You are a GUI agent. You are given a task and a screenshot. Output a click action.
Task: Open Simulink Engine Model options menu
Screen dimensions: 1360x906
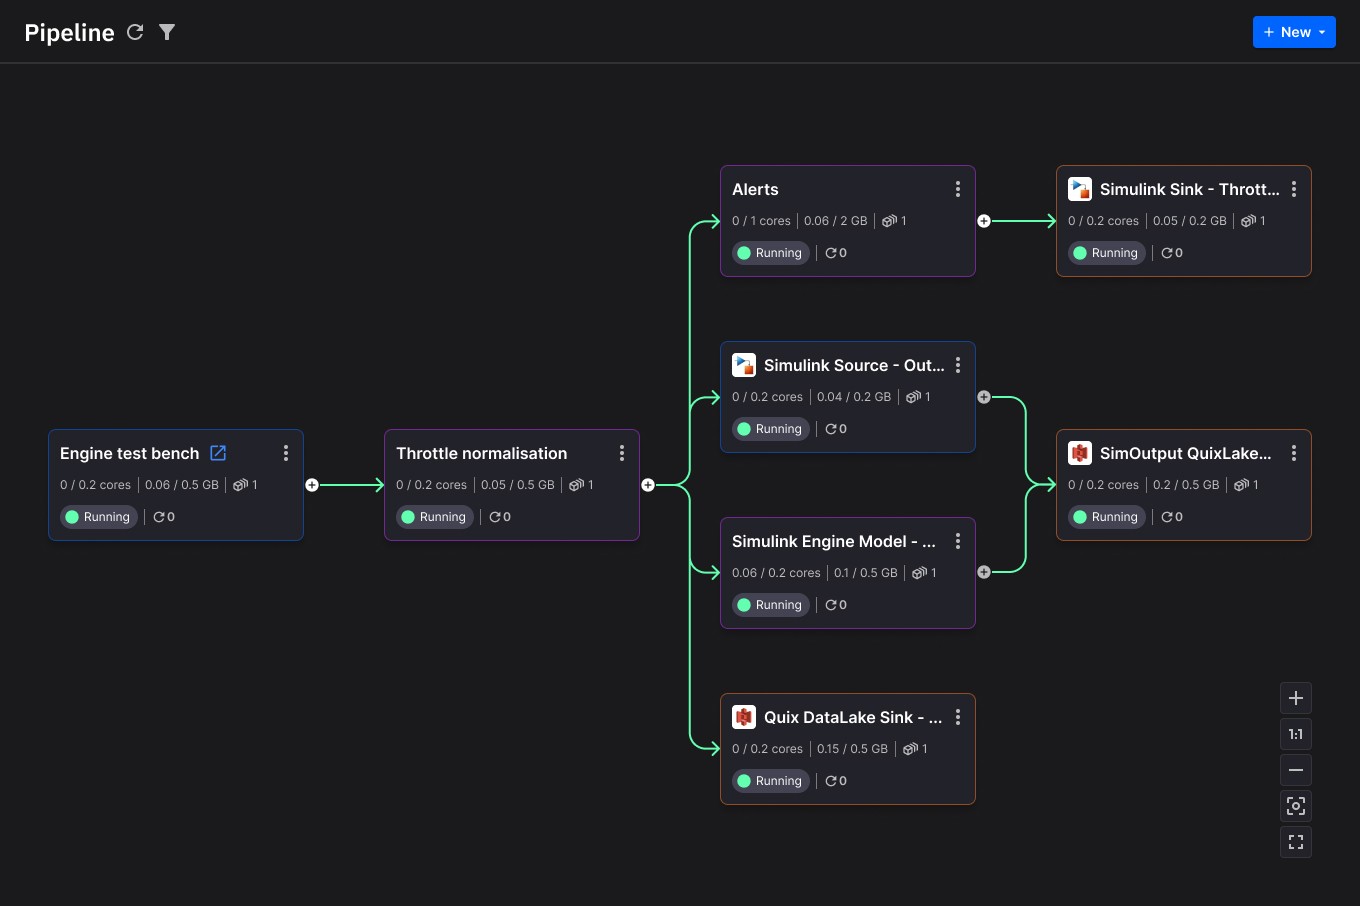(x=958, y=541)
